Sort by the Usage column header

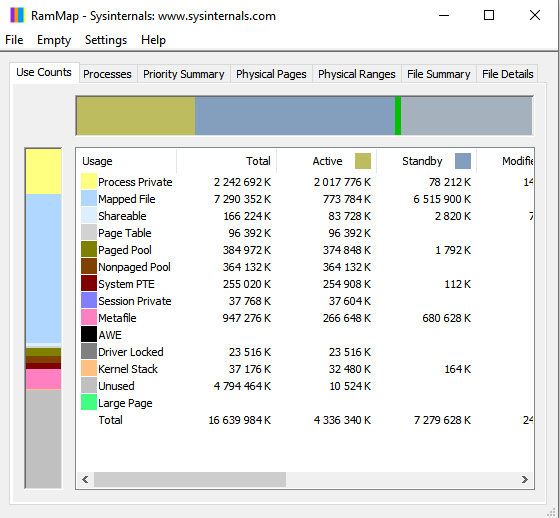click(126, 161)
